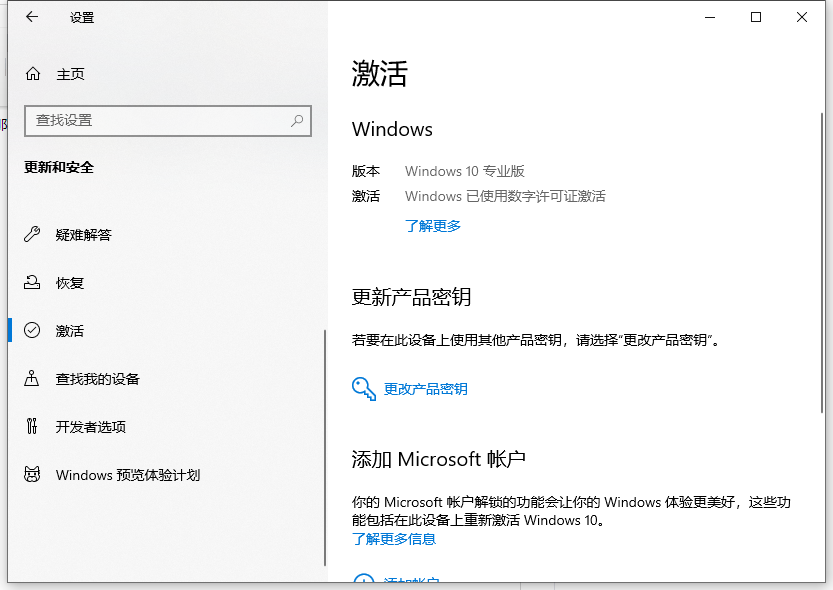Open 开发者选项 developer options icon
The width and height of the screenshot is (833, 590).
coord(33,426)
